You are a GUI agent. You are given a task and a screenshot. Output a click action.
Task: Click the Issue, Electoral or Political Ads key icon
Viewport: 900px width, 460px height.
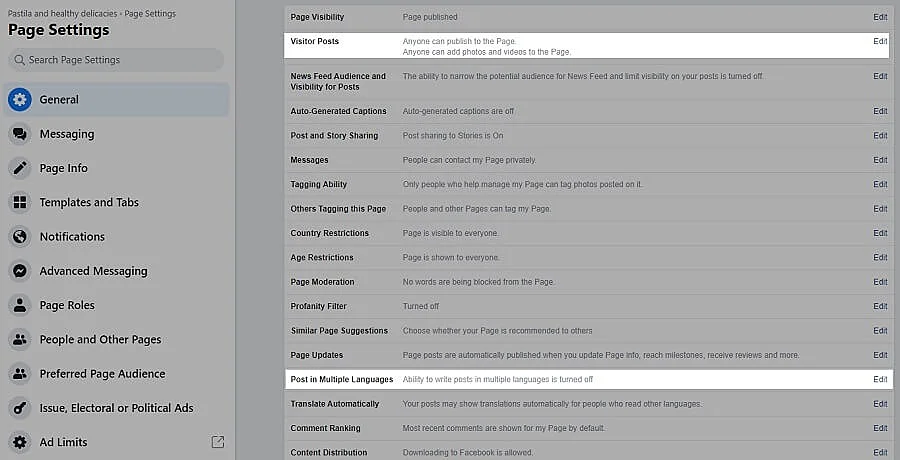click(20, 408)
